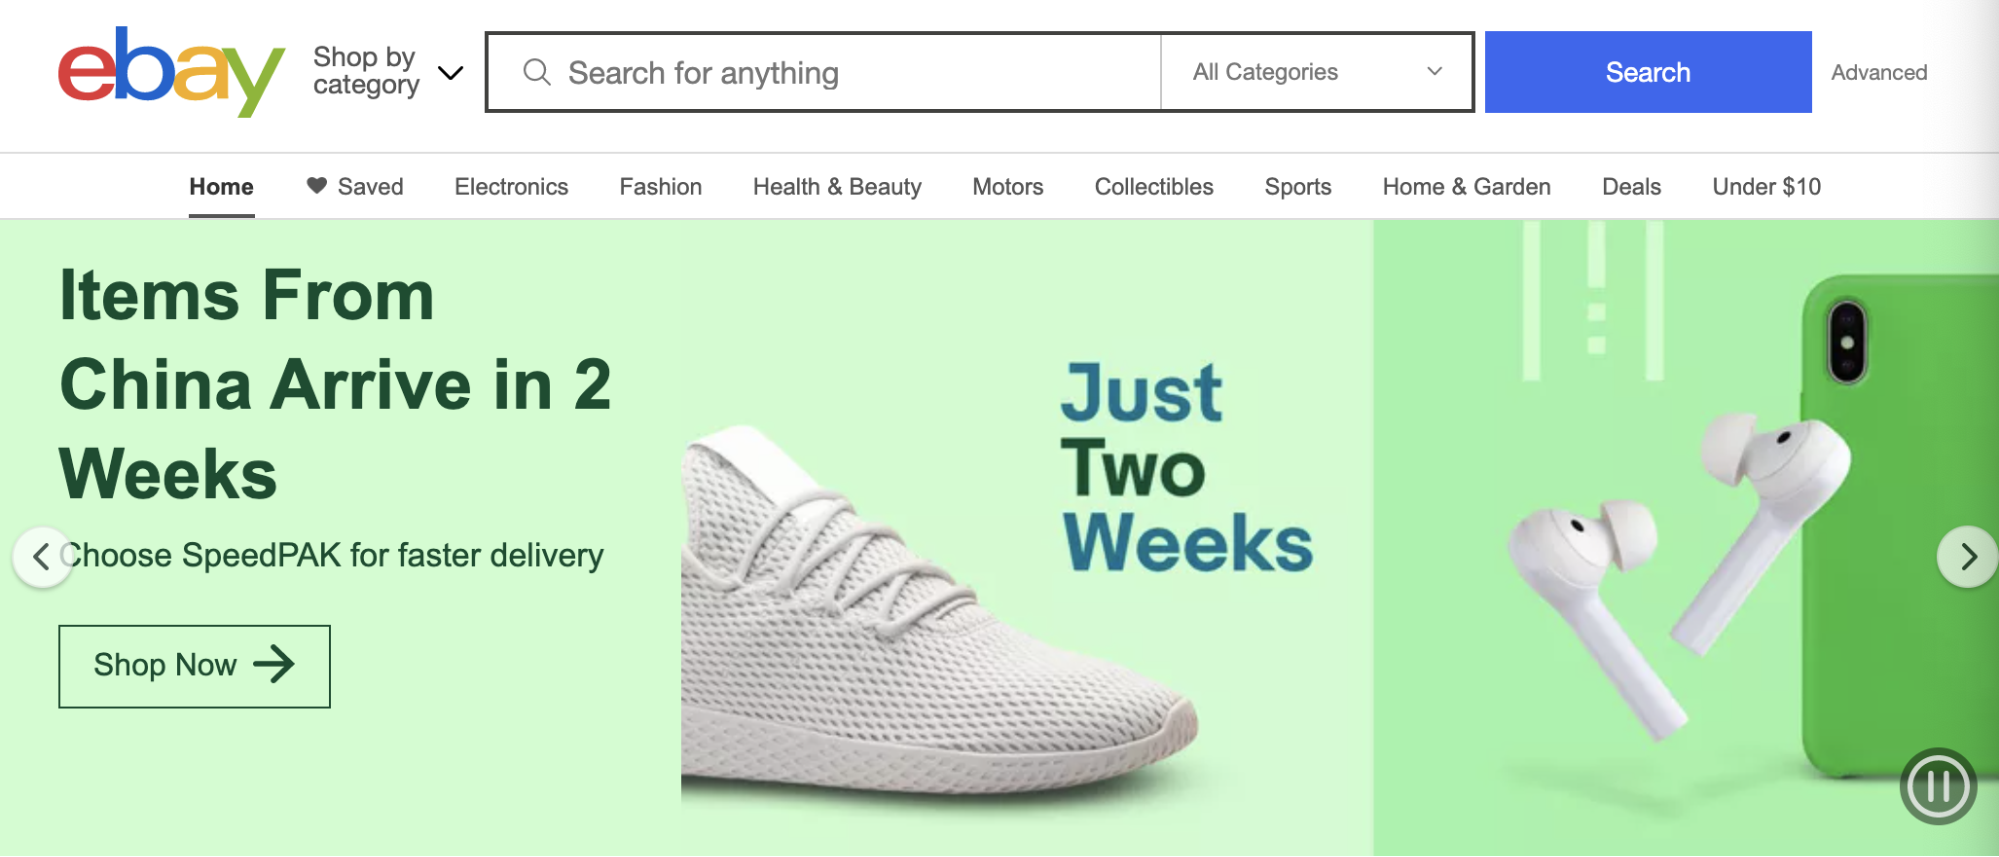Open Shop by category menu
Image resolution: width=1999 pixels, height=857 pixels.
tap(388, 71)
